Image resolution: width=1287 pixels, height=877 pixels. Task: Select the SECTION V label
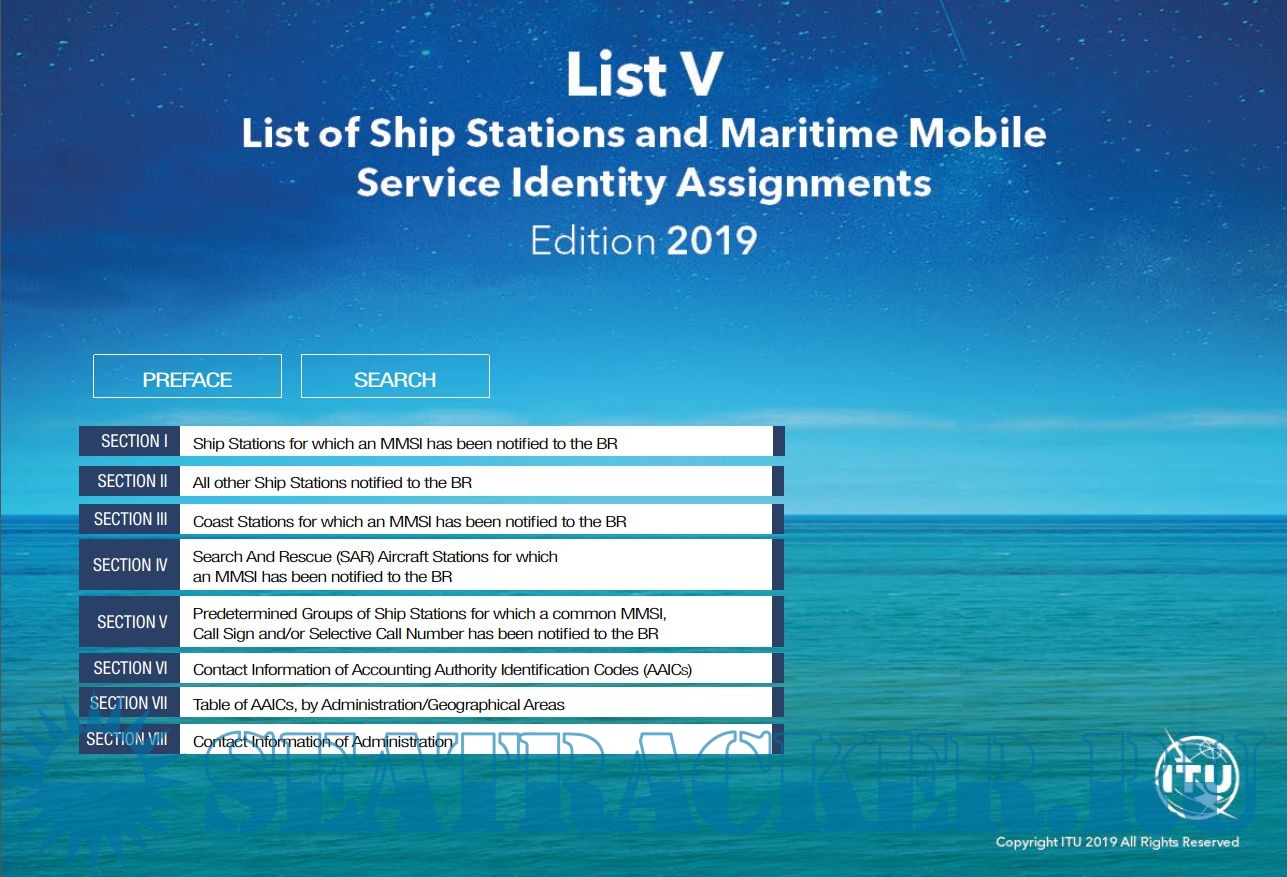[x=129, y=621]
